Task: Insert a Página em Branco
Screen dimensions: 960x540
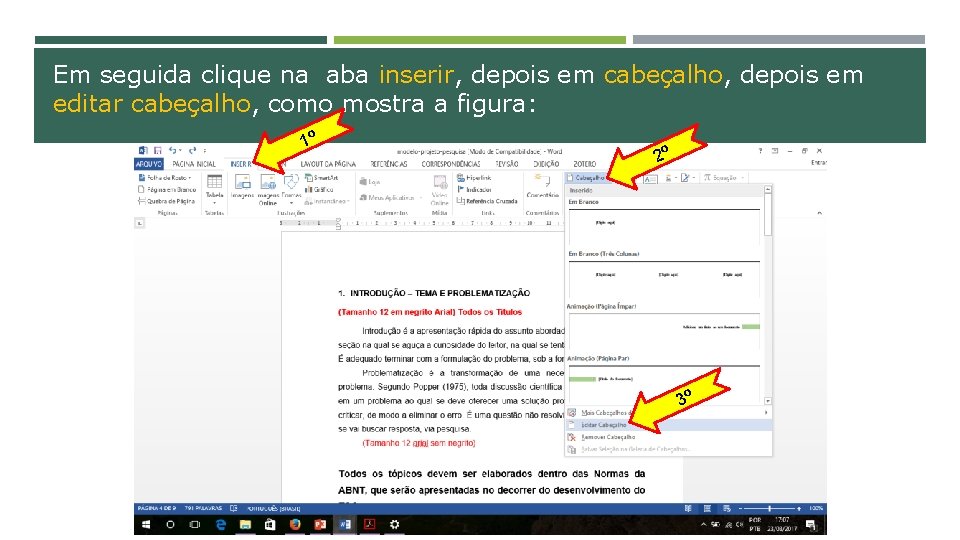Action: (167, 190)
